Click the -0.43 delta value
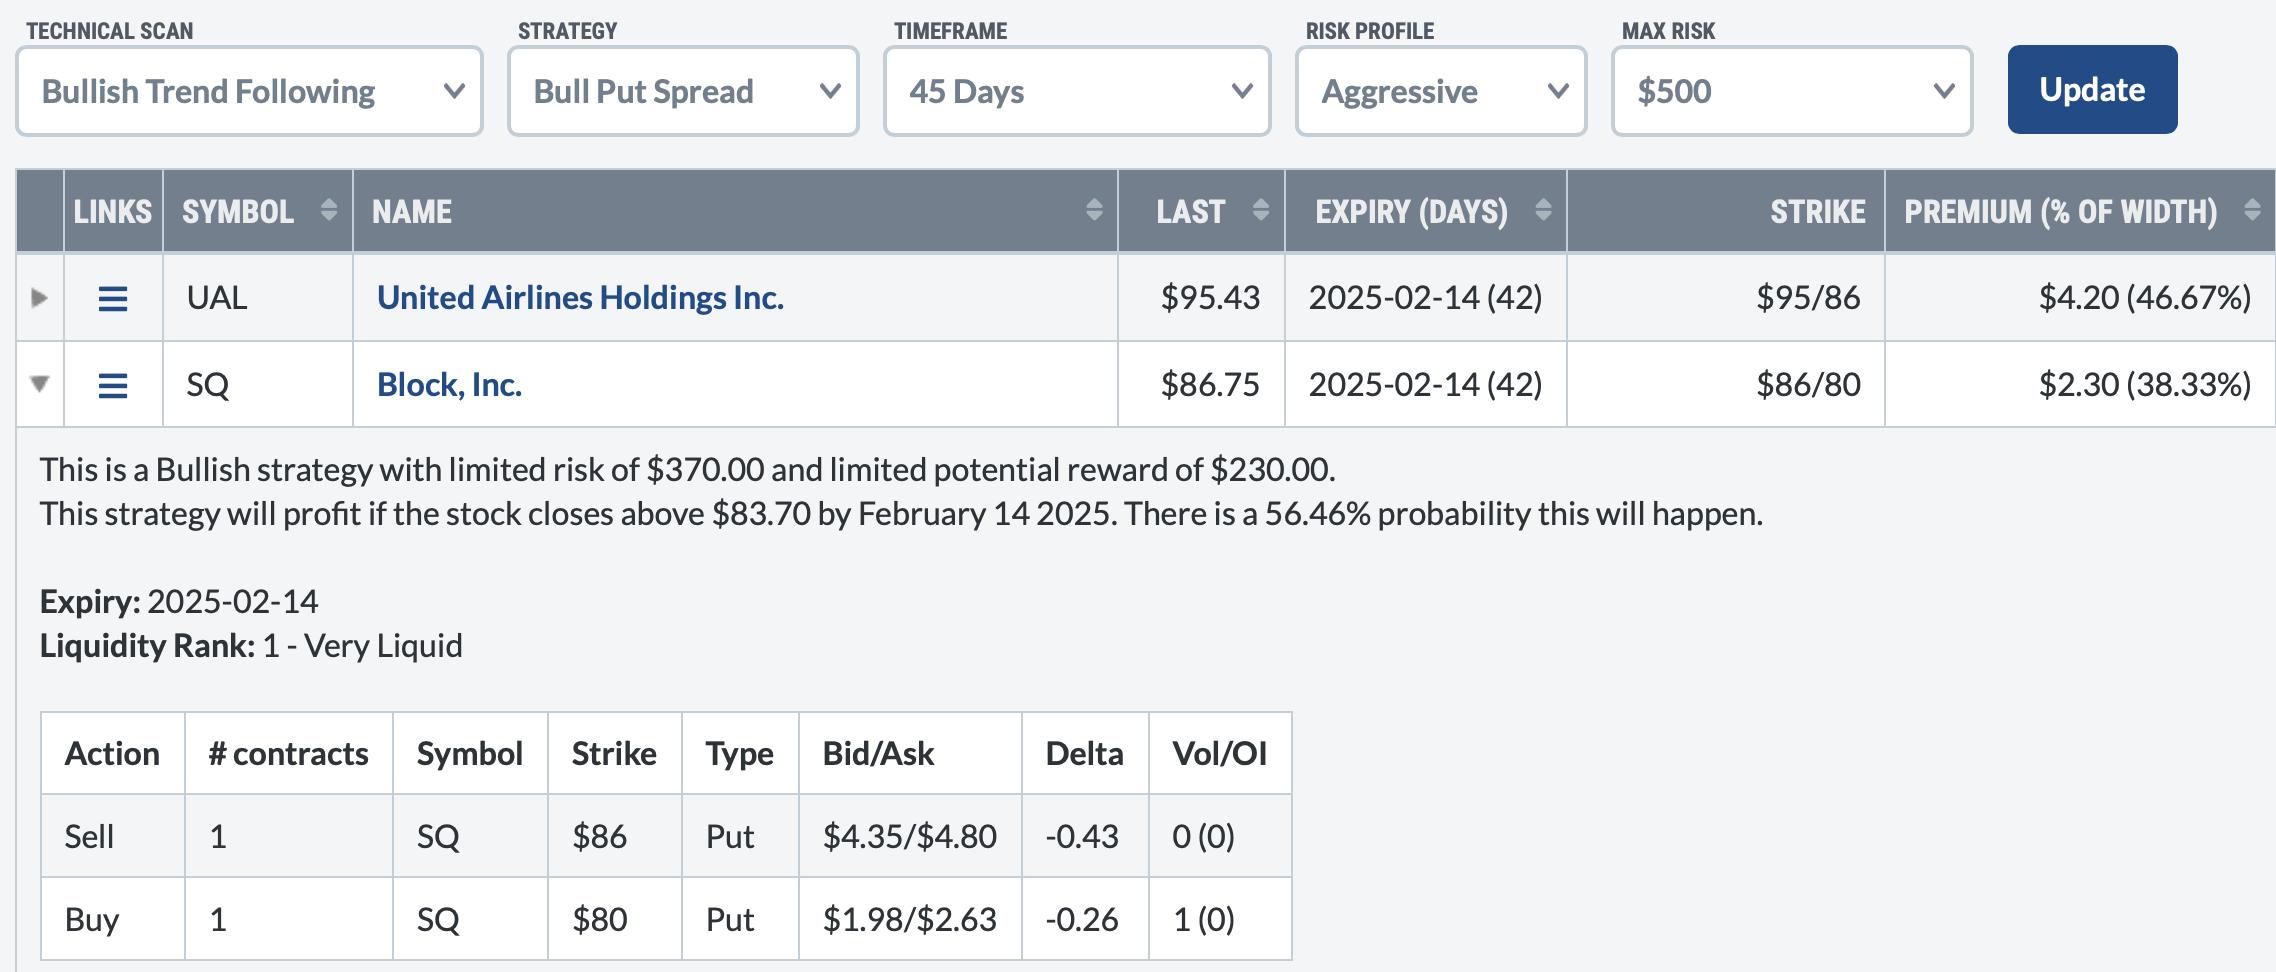Image resolution: width=2276 pixels, height=972 pixels. coord(1082,836)
